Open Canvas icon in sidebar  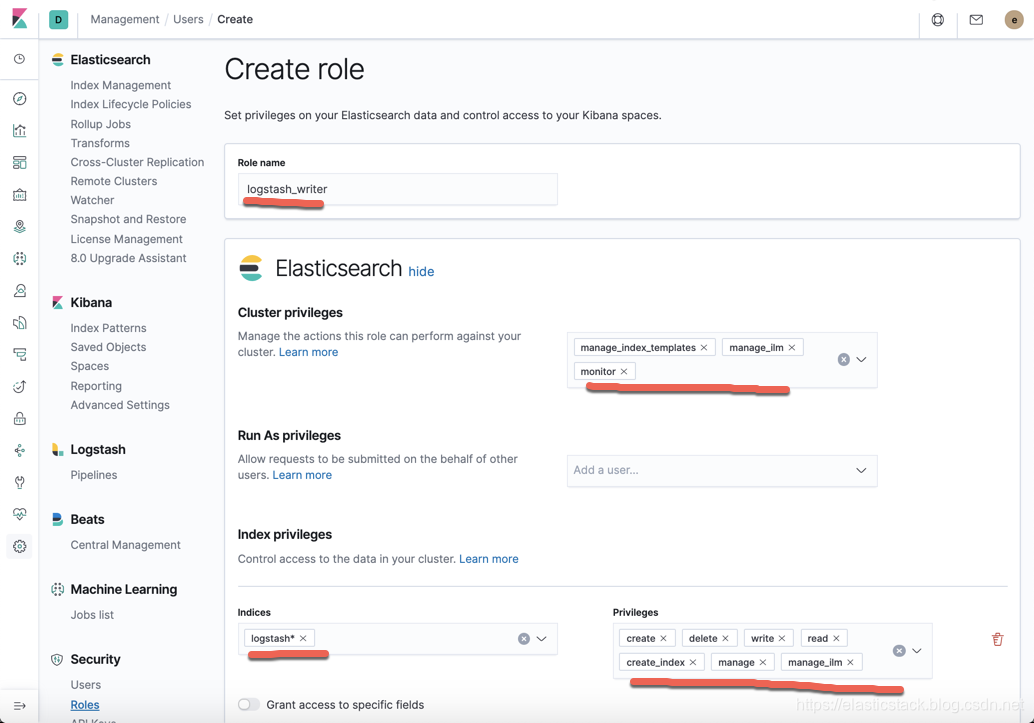click(20, 195)
